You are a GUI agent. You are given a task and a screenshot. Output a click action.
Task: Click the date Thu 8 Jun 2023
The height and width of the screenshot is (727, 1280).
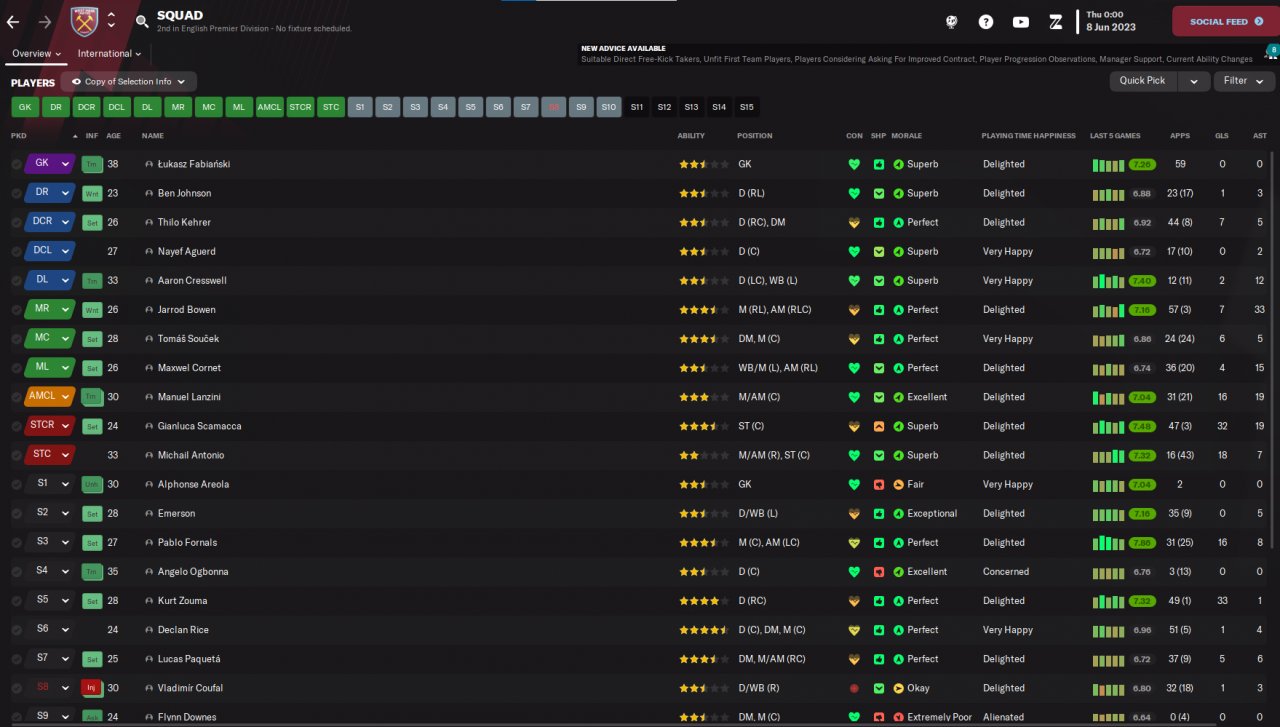point(1110,21)
